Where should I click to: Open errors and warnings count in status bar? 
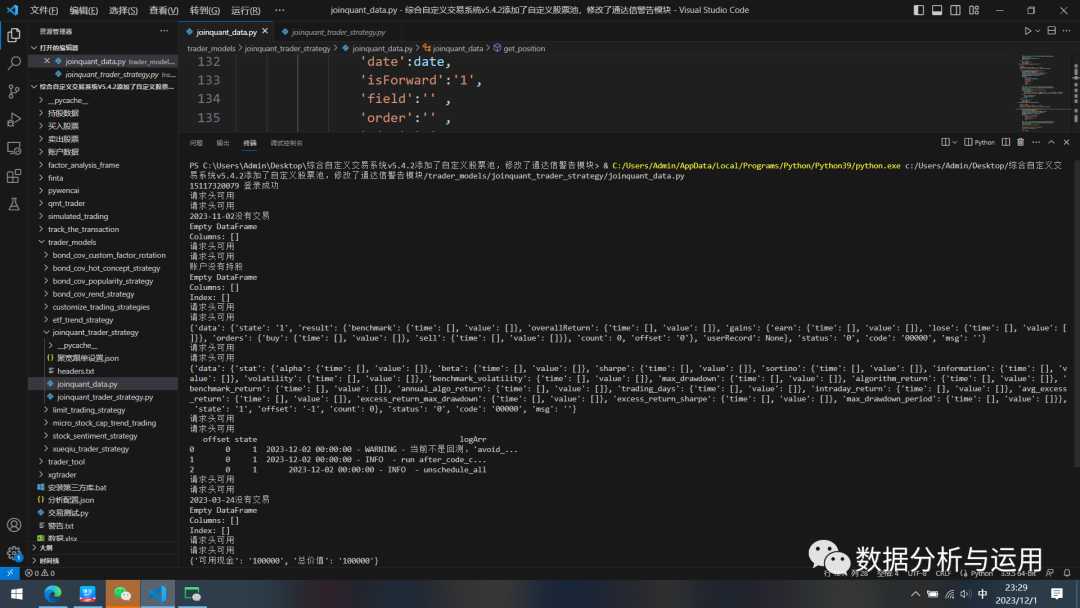tap(40, 573)
